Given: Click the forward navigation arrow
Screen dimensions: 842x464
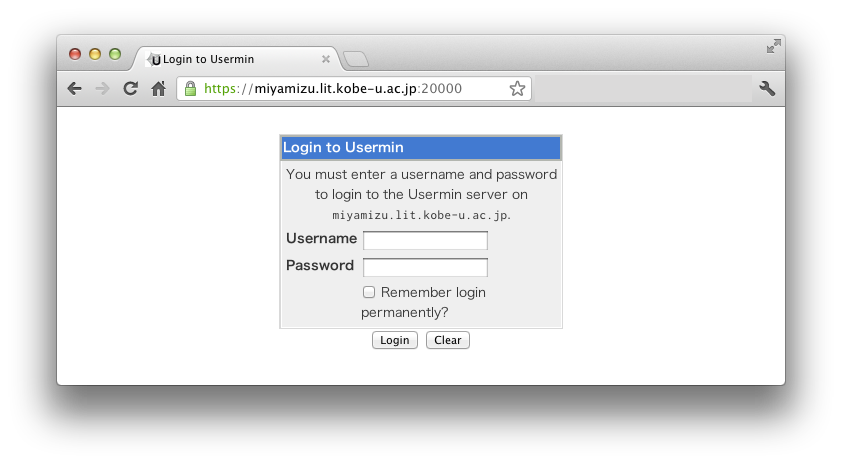Looking at the screenshot, I should tap(102, 89).
